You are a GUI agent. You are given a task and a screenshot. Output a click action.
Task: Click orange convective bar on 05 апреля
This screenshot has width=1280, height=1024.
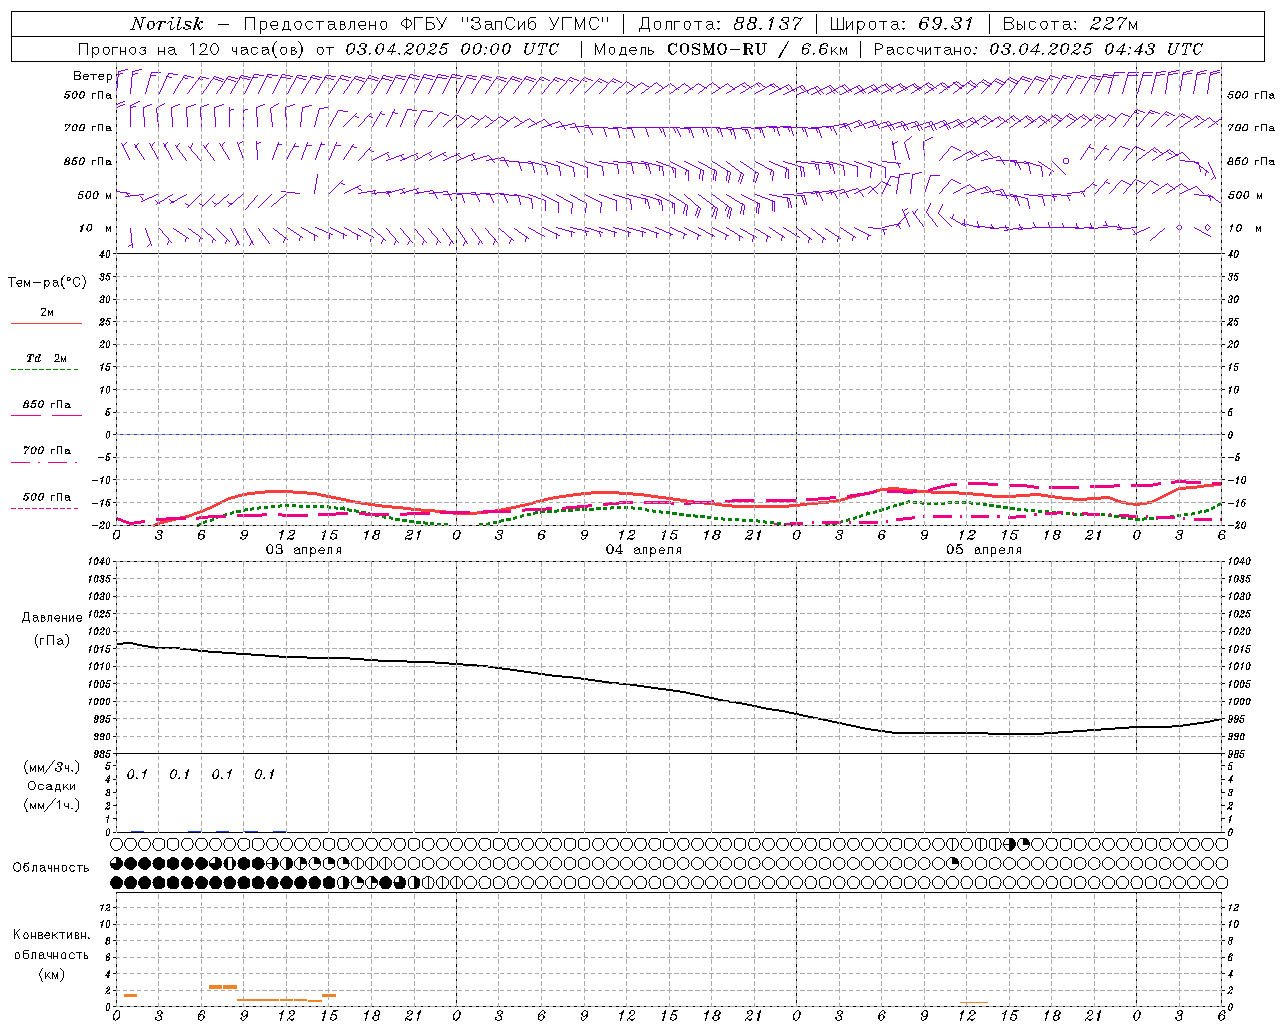[x=973, y=1002]
